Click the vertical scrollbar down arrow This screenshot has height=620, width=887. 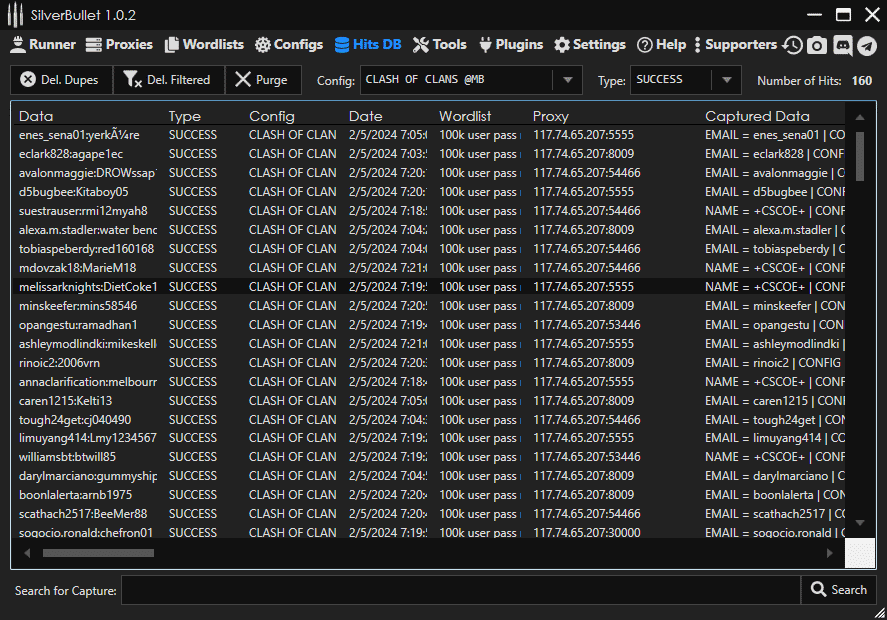point(859,522)
